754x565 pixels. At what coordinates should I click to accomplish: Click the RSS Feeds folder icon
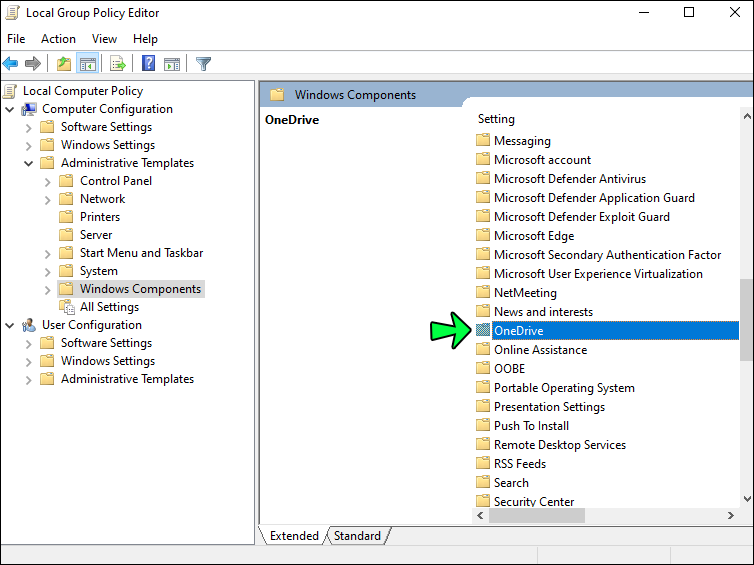click(x=483, y=464)
